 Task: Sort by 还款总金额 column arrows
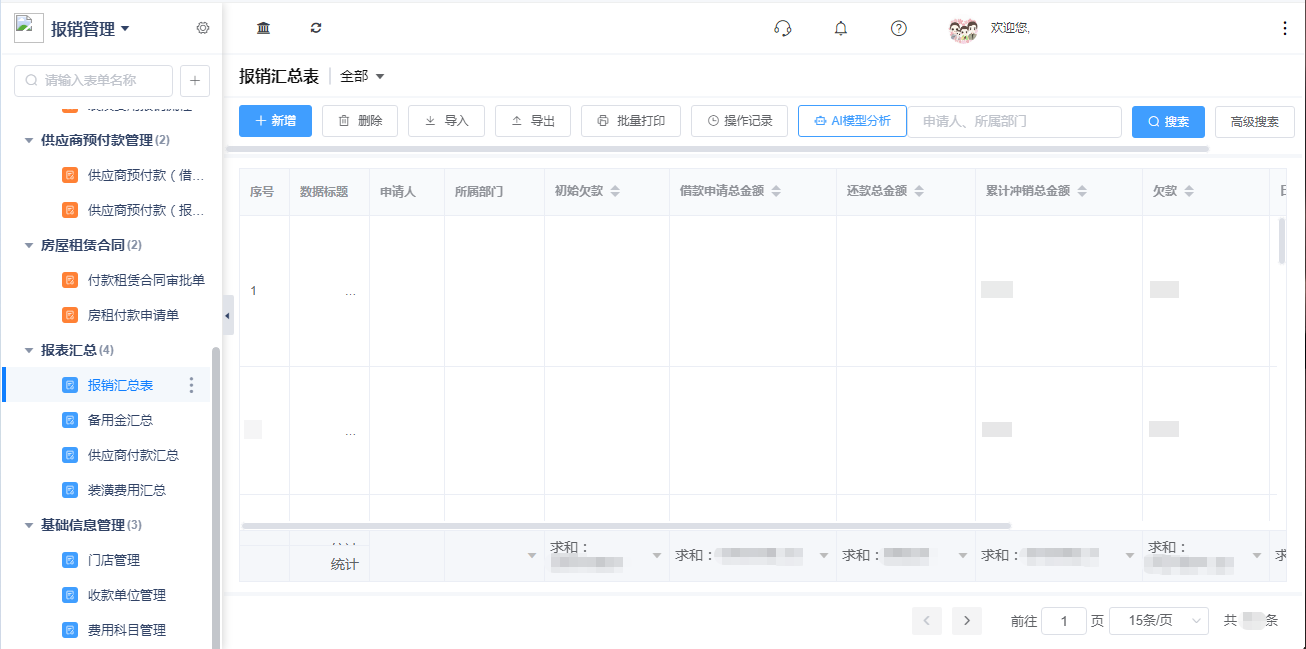pos(919,191)
